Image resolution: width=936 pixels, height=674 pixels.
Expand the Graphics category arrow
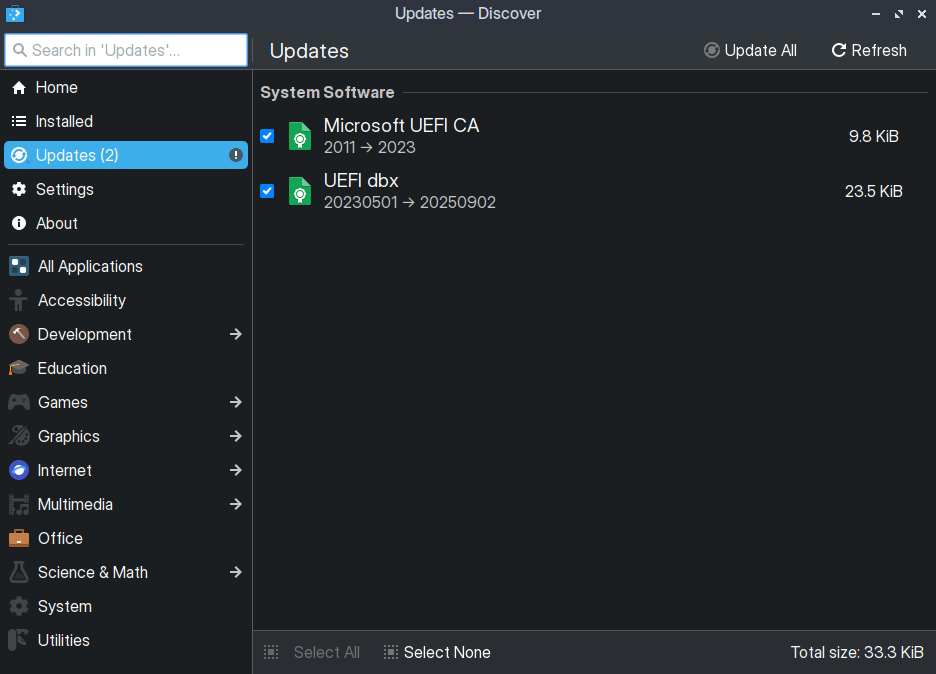[235, 436]
